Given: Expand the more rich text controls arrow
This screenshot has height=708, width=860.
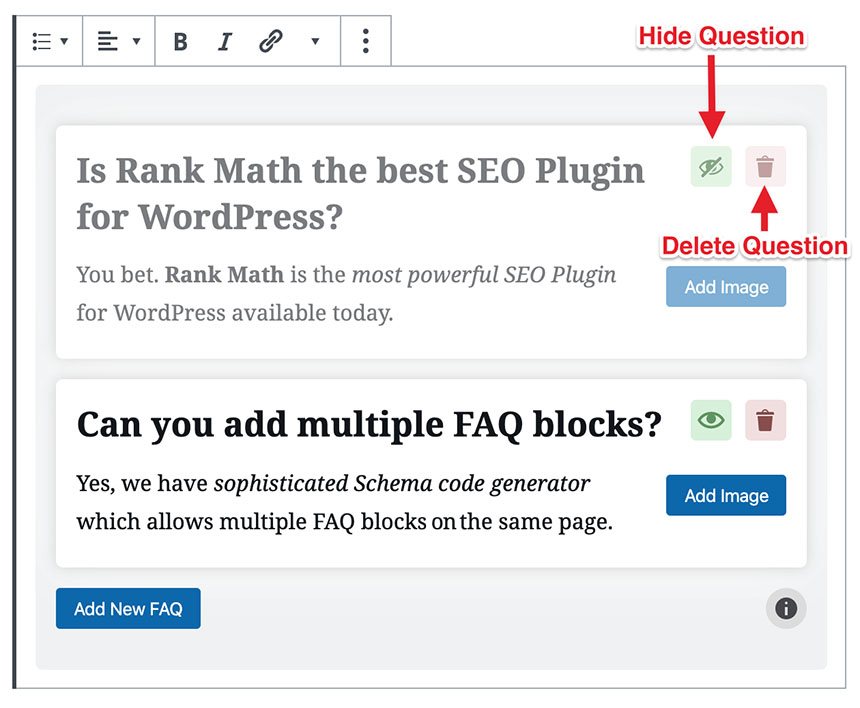Looking at the screenshot, I should point(315,41).
